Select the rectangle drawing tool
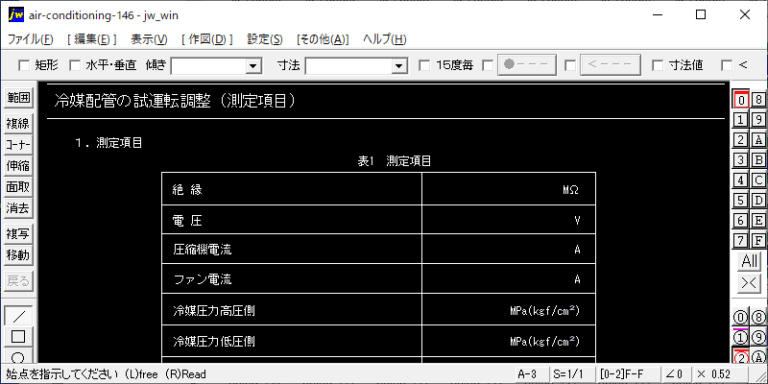768x384 pixels. (18, 336)
